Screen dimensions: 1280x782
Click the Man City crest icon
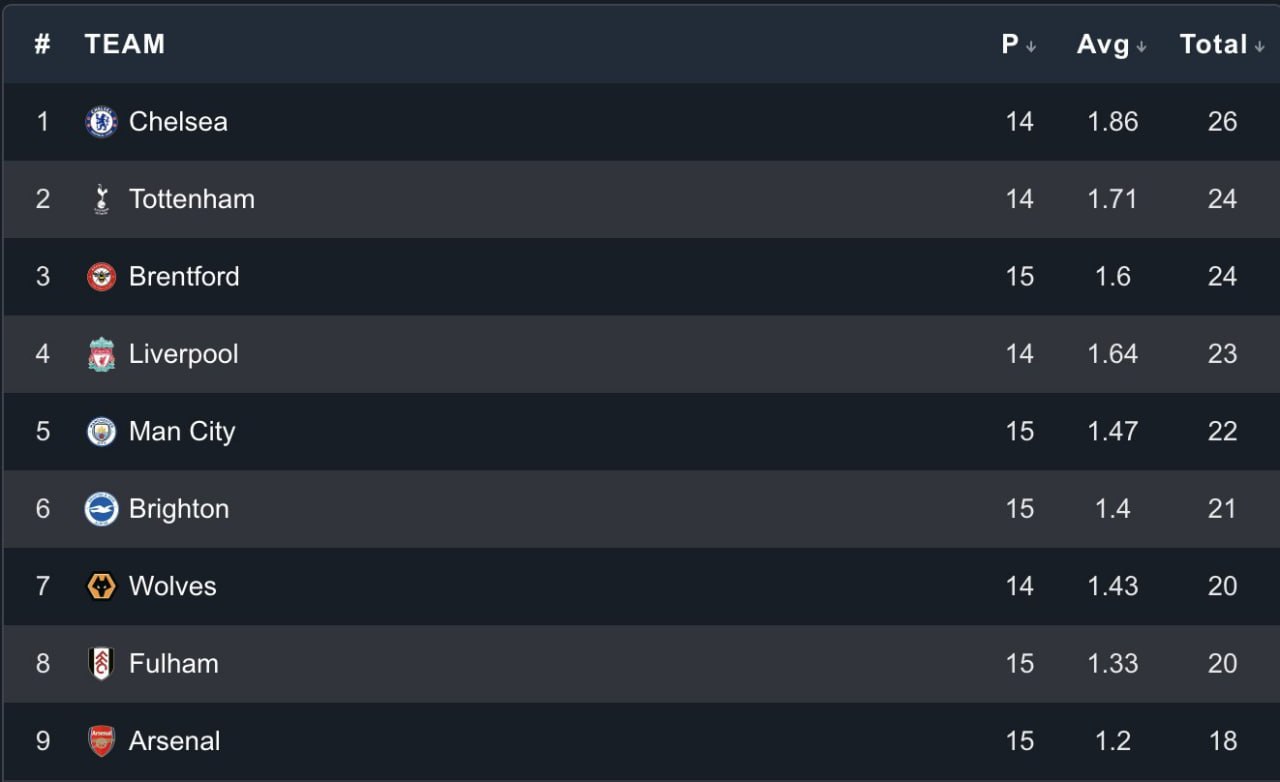101,432
